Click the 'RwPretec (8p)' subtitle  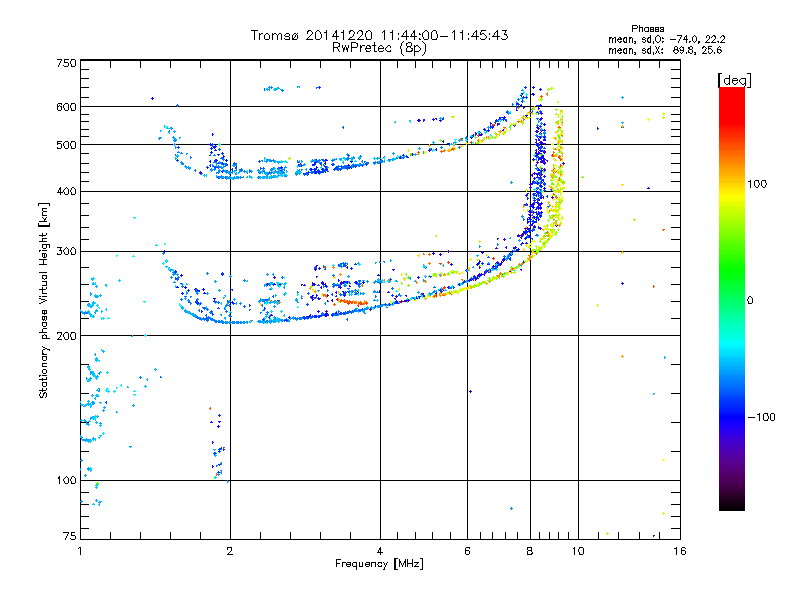click(x=379, y=48)
